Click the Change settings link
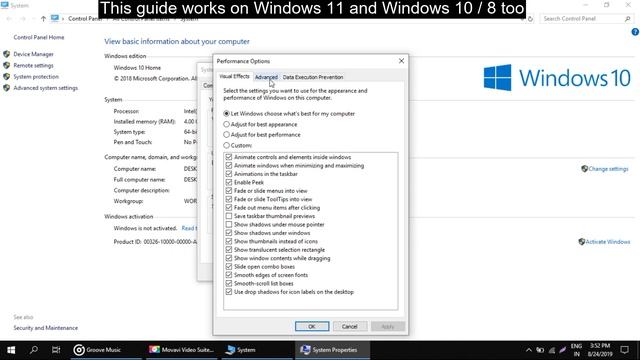This screenshot has width=640, height=360. 608,169
